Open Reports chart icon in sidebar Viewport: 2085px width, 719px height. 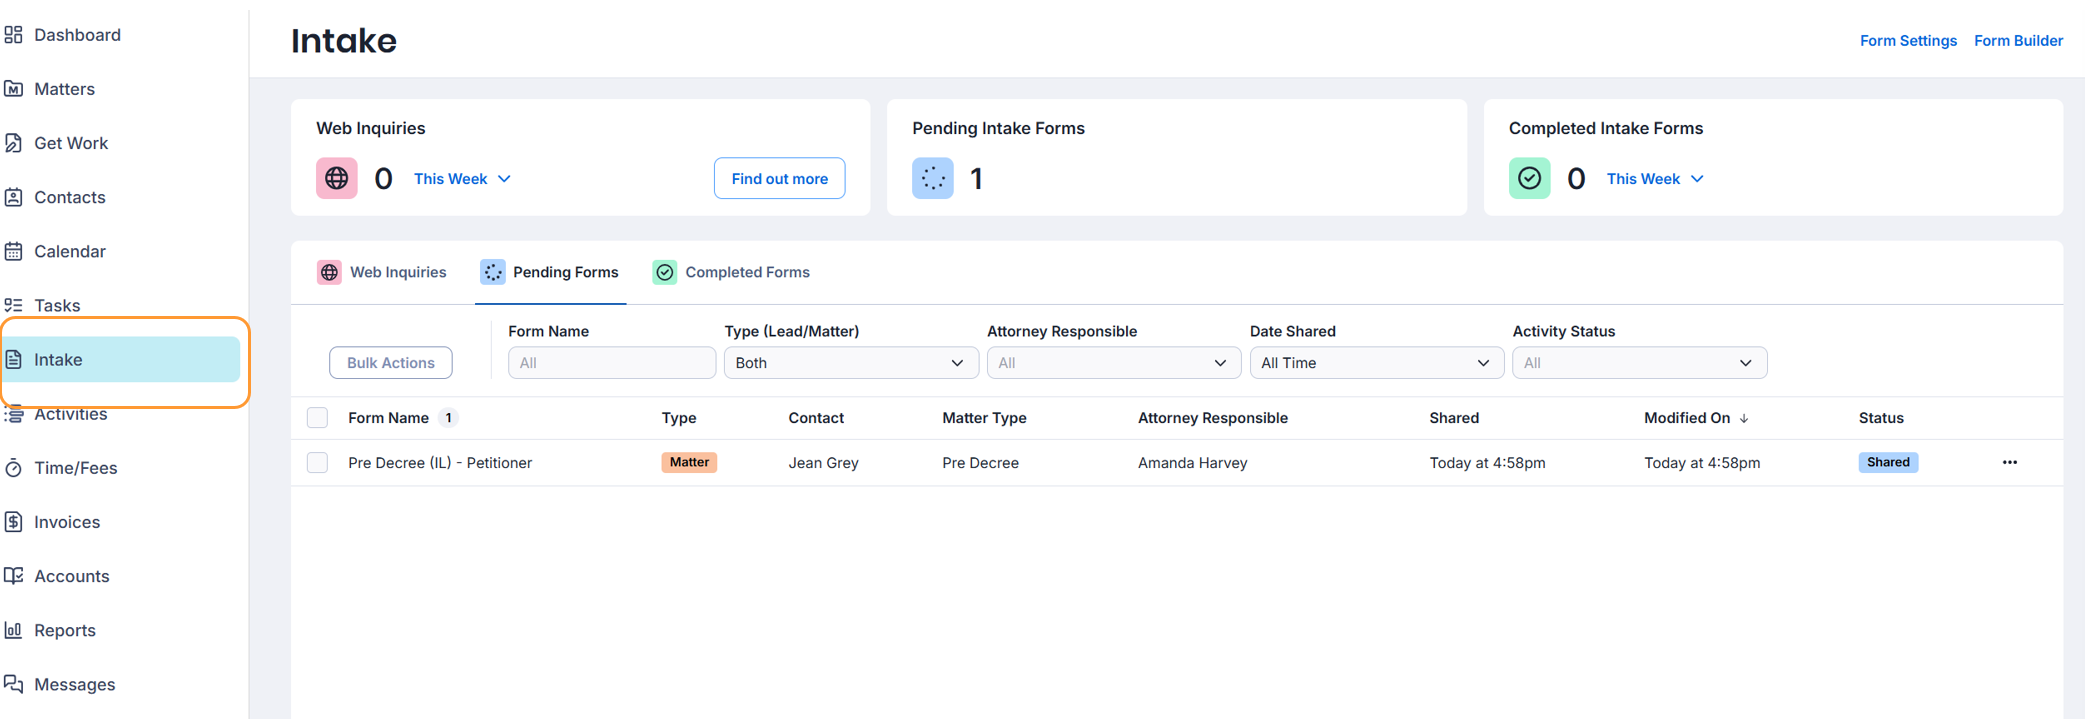coord(14,630)
